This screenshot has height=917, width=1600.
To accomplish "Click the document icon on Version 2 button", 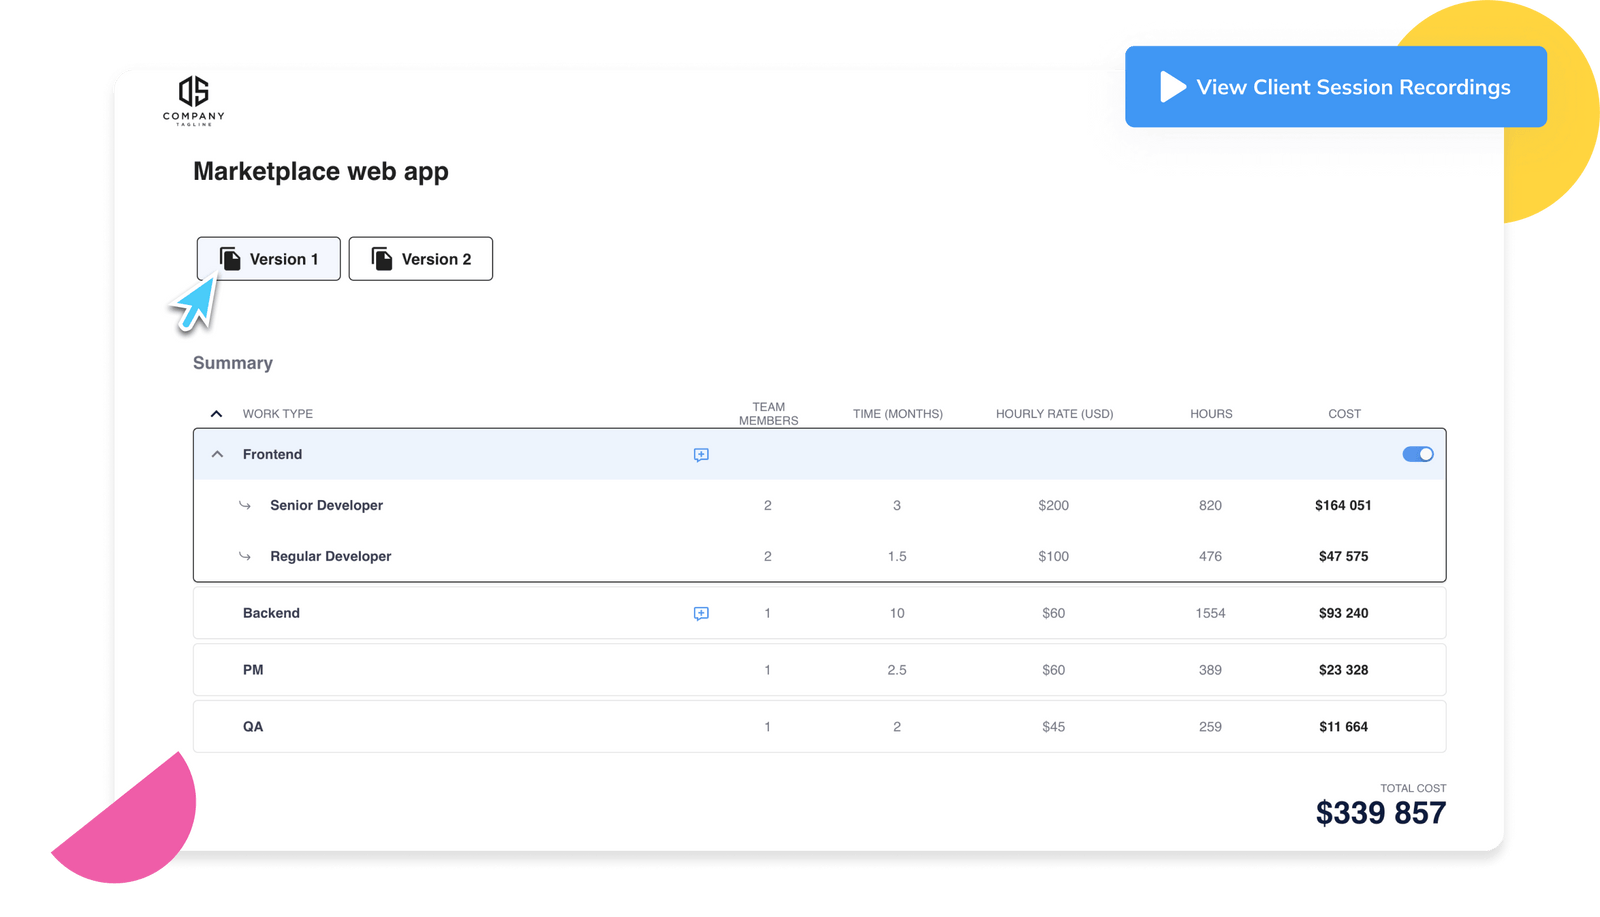I will coord(381,258).
